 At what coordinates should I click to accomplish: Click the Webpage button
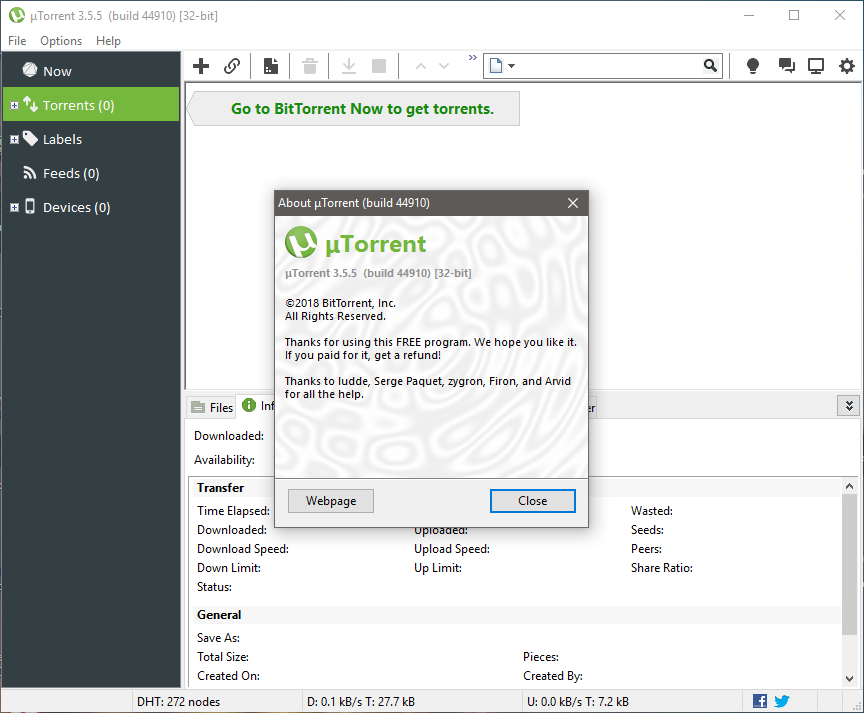tap(331, 501)
